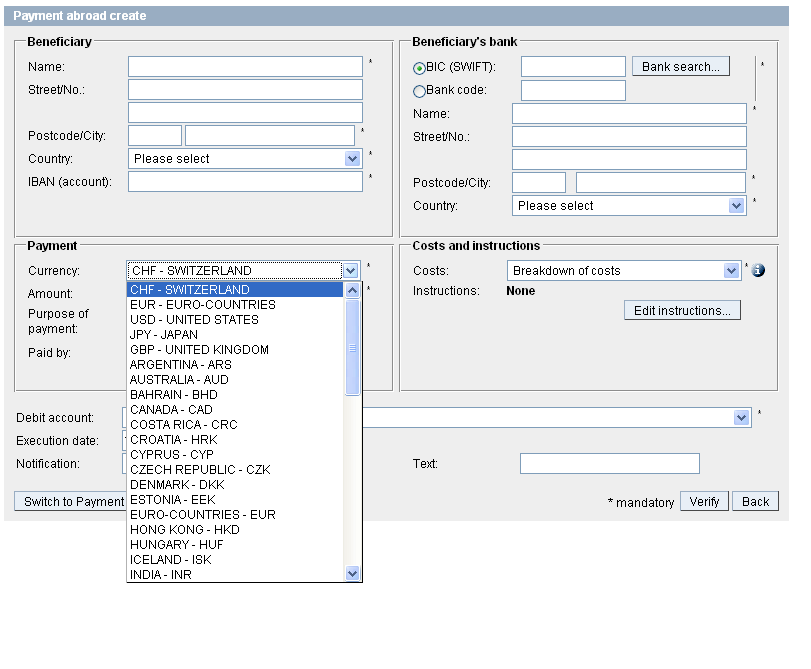Choose DENMARK - DKK currency option
This screenshot has width=811, height=669.
[235, 485]
